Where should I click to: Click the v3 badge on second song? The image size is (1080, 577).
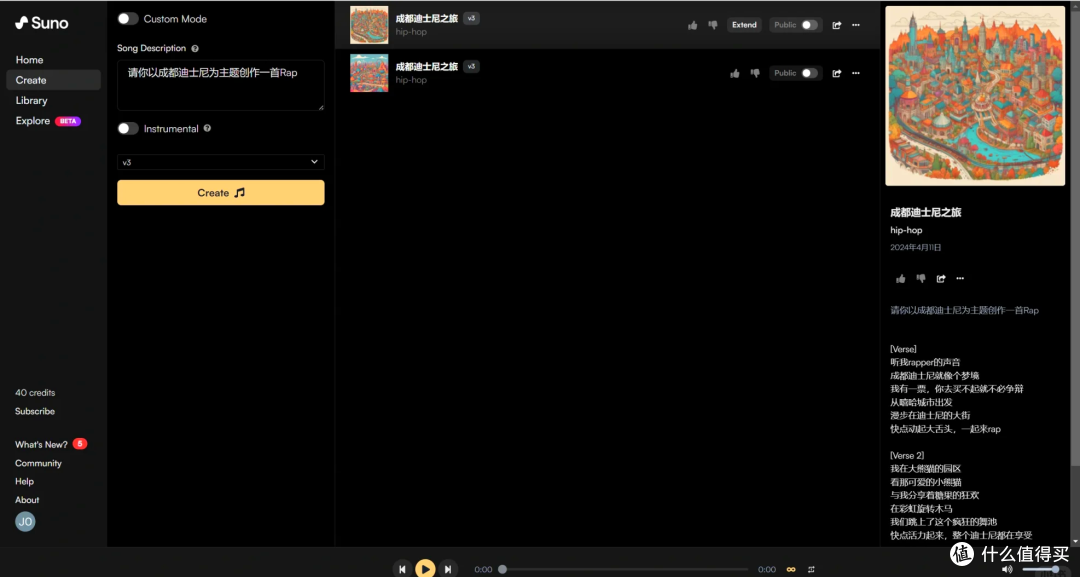pos(471,67)
